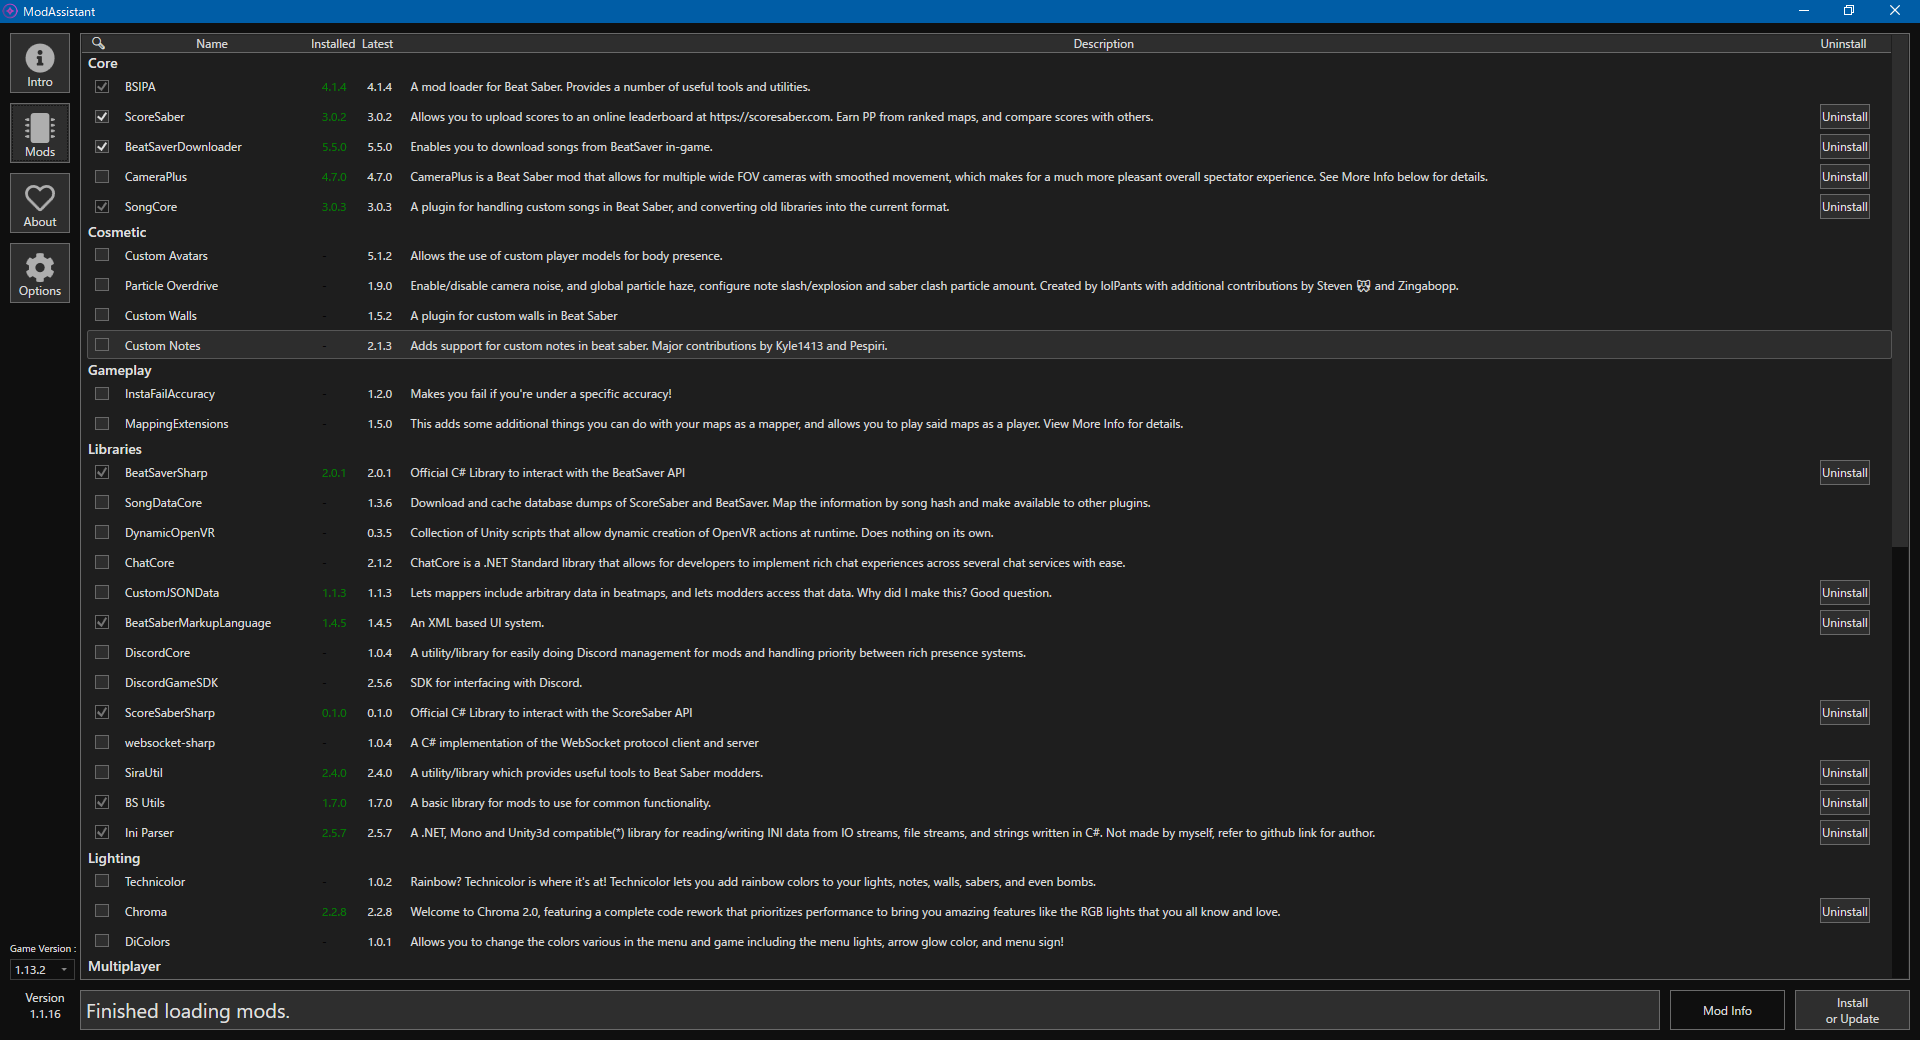1920x1040 pixels.
Task: Uninstall ScoreSaberSharp
Action: tap(1845, 713)
